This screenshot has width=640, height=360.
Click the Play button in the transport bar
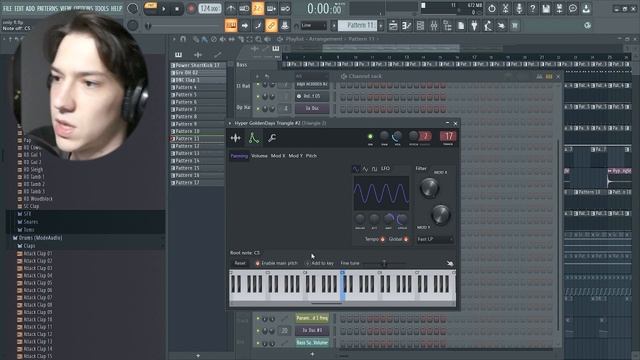pyautogui.click(x=164, y=9)
